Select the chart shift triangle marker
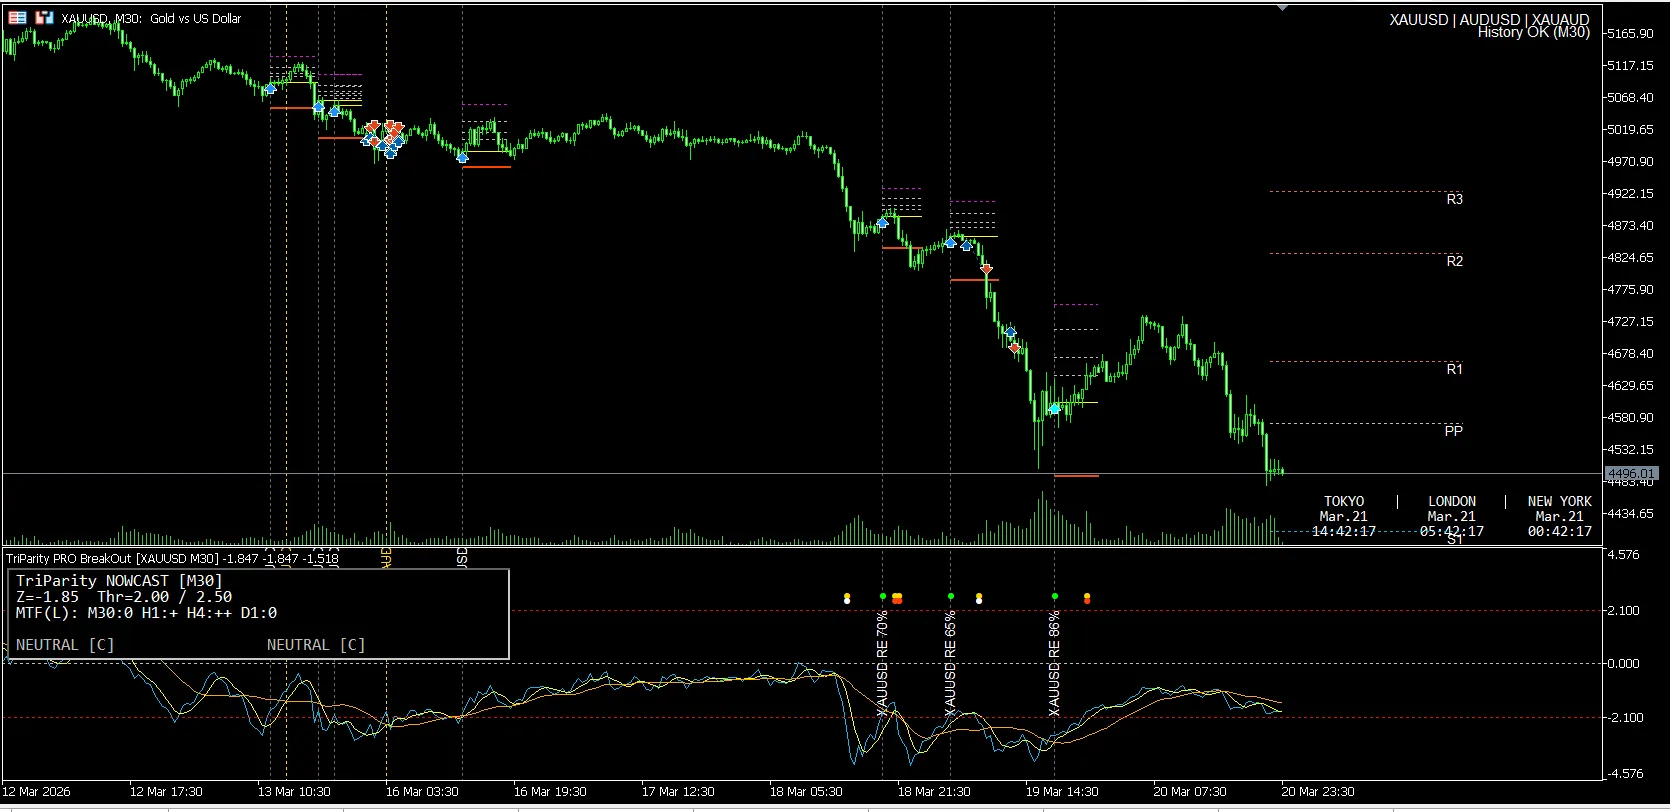This screenshot has width=1670, height=812. coord(1283,8)
